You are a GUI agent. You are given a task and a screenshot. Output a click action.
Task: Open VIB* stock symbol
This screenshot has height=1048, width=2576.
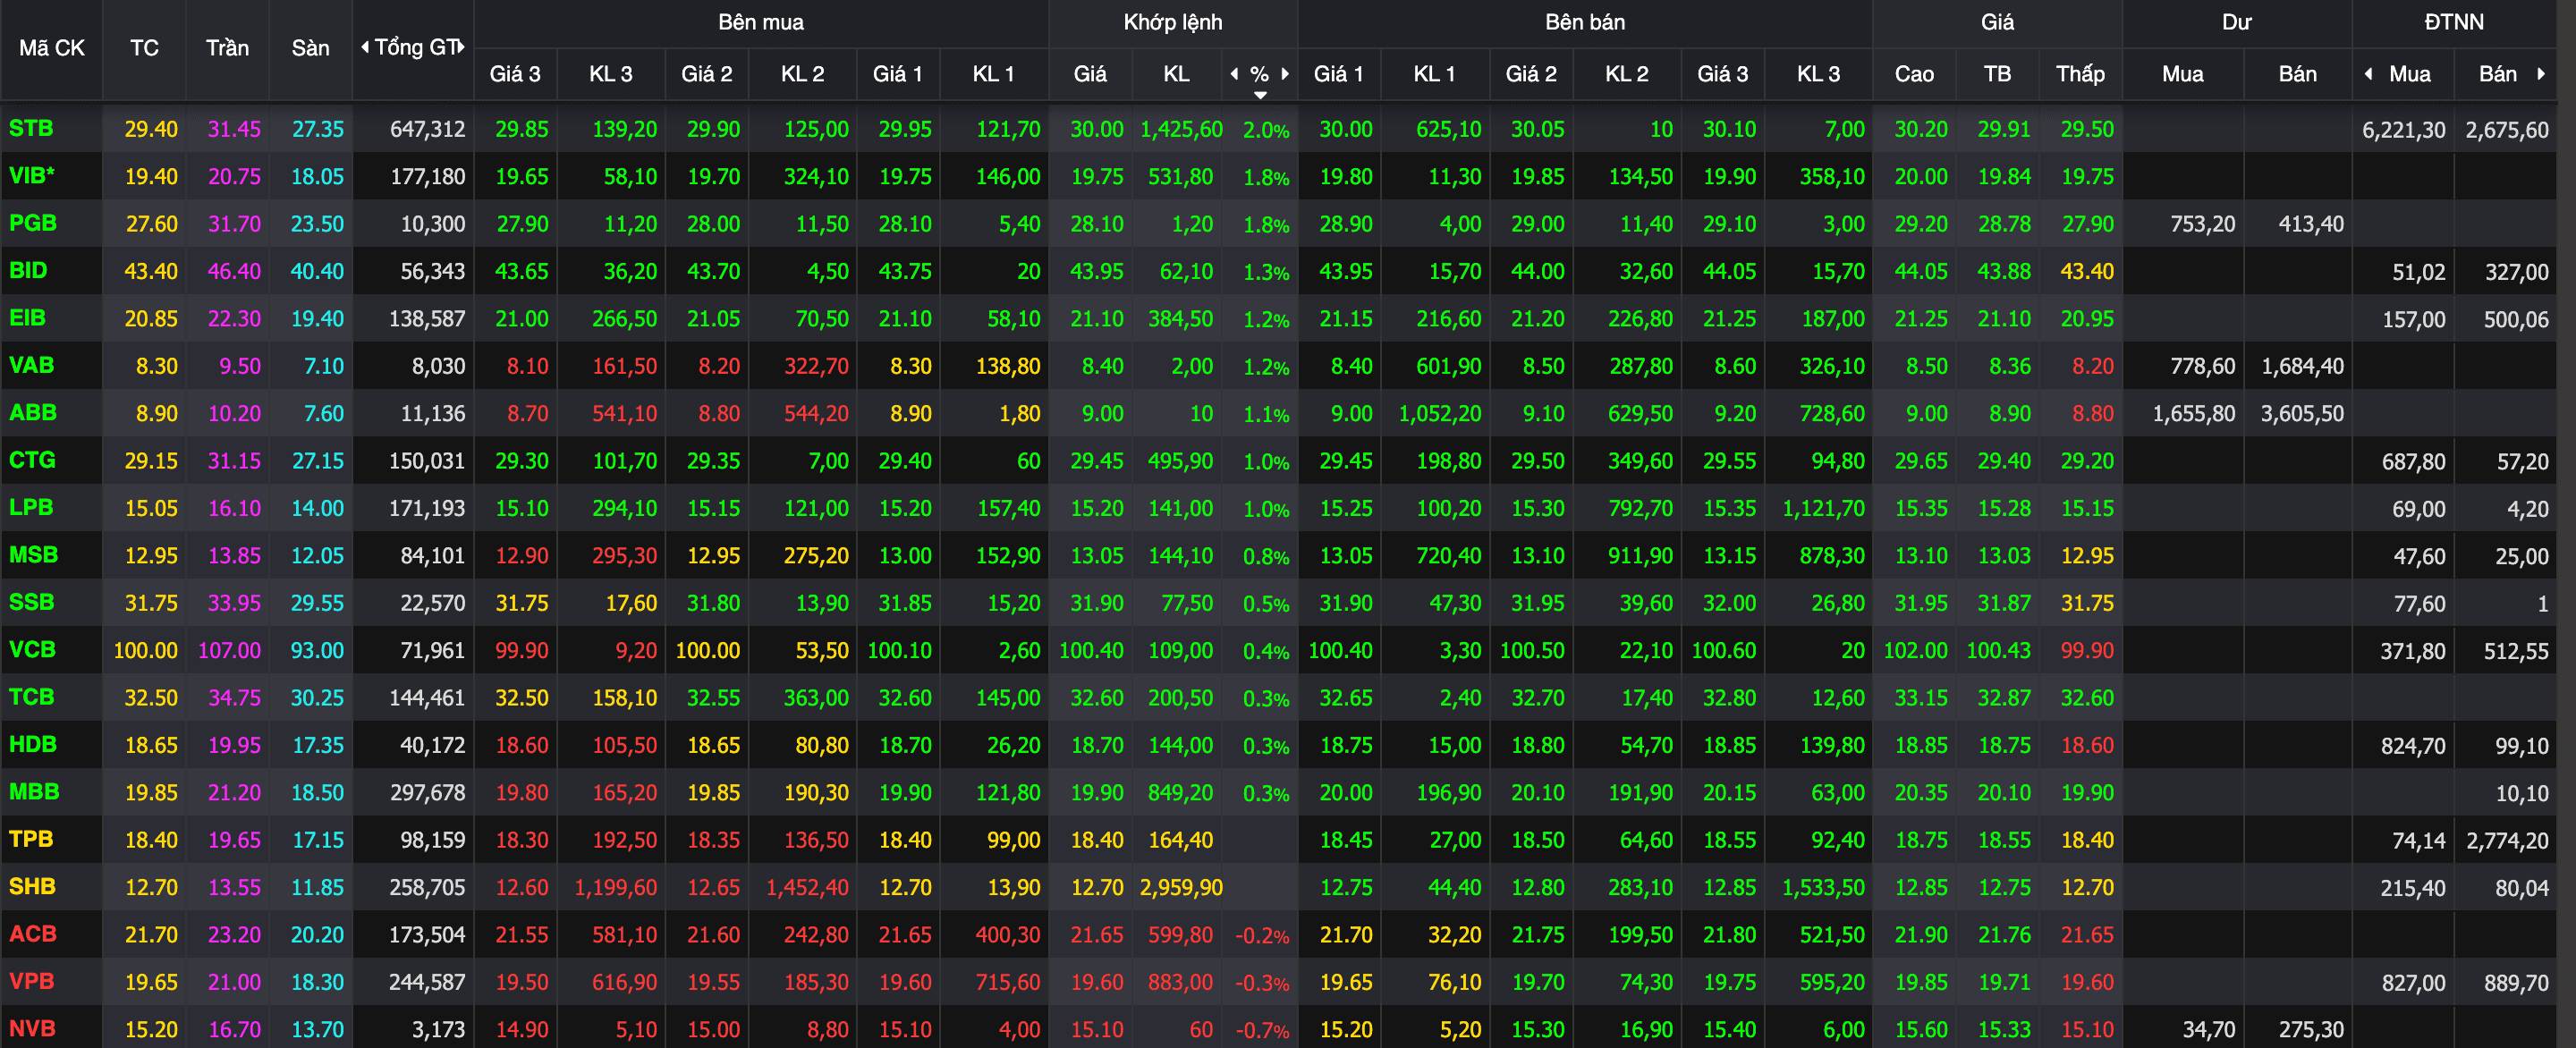pos(32,176)
